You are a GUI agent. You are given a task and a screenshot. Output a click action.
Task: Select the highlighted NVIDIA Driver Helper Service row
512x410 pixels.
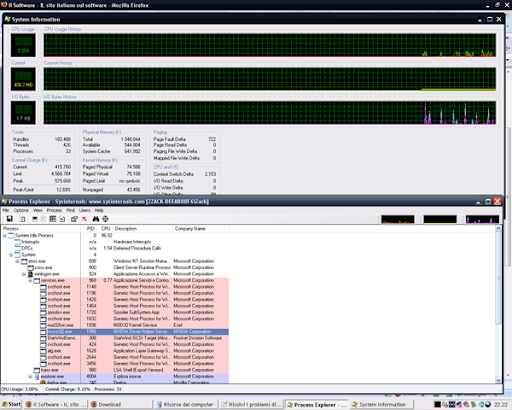(x=115, y=332)
